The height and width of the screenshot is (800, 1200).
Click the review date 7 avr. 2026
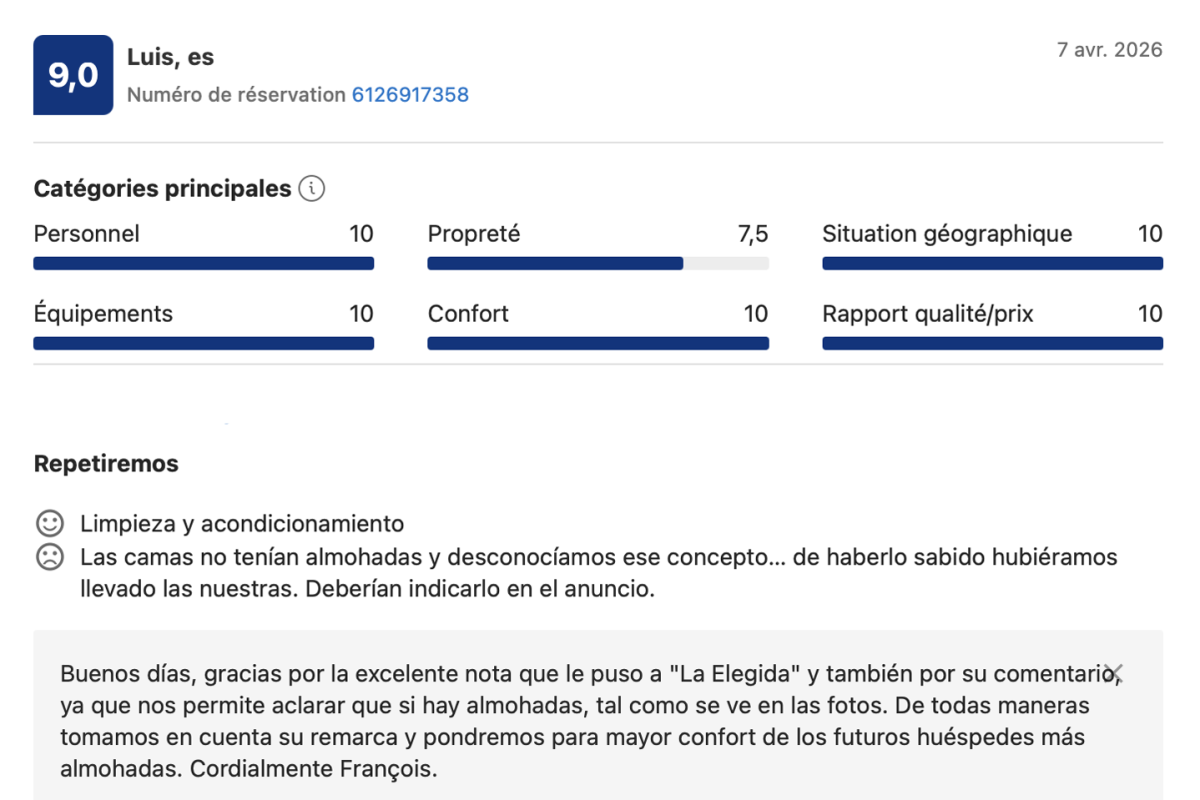coord(1110,49)
